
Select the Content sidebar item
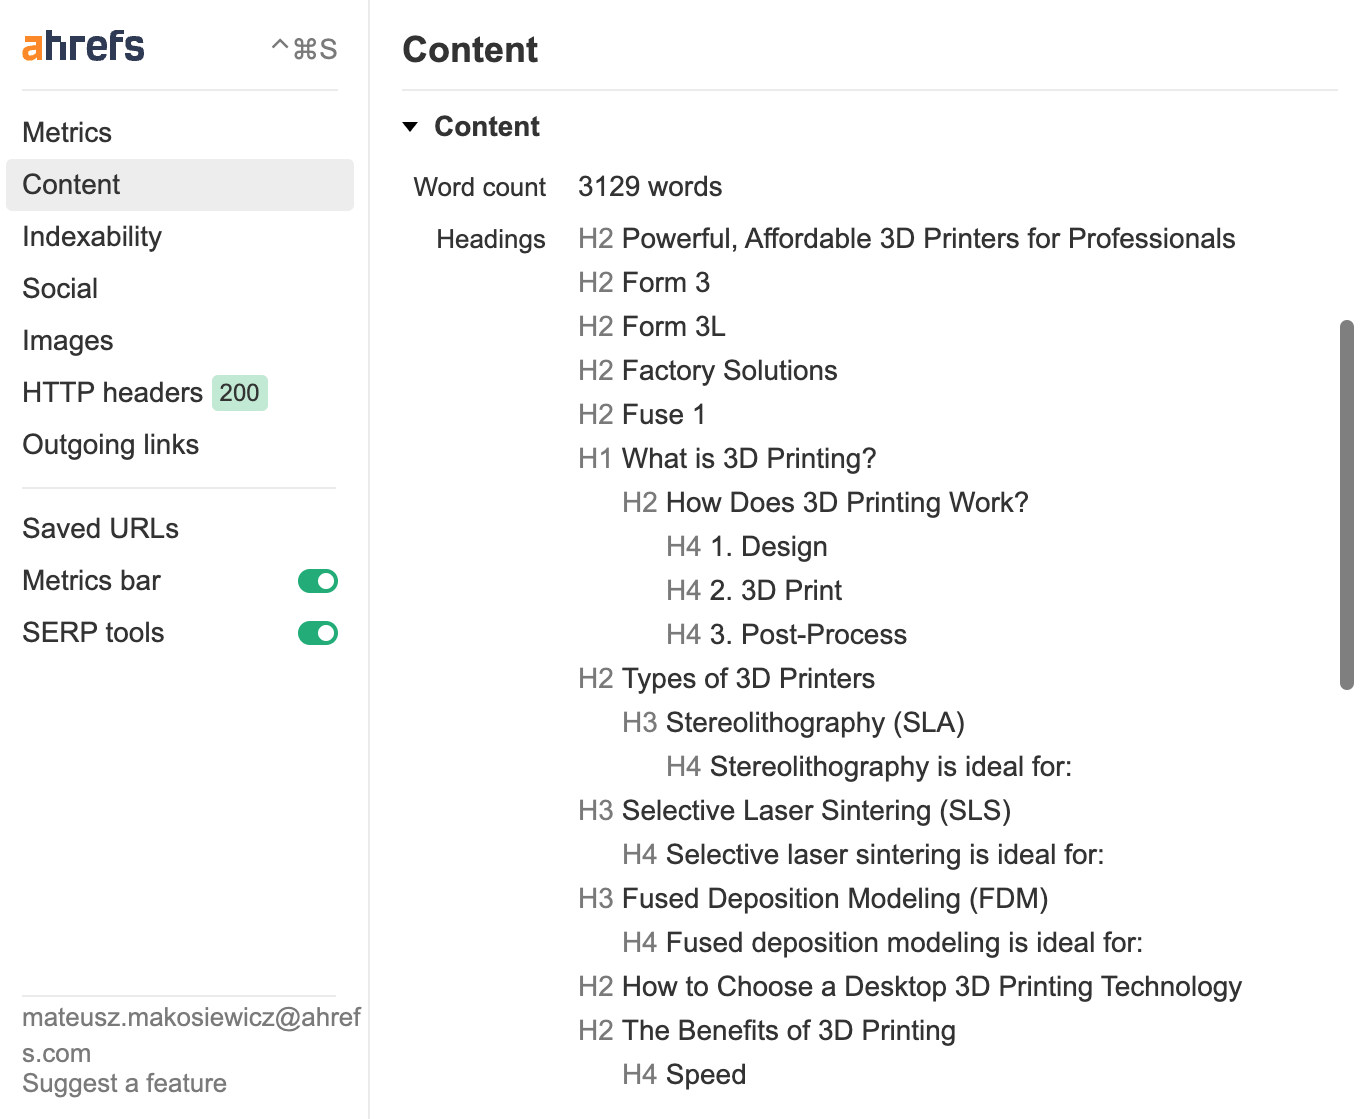click(71, 184)
